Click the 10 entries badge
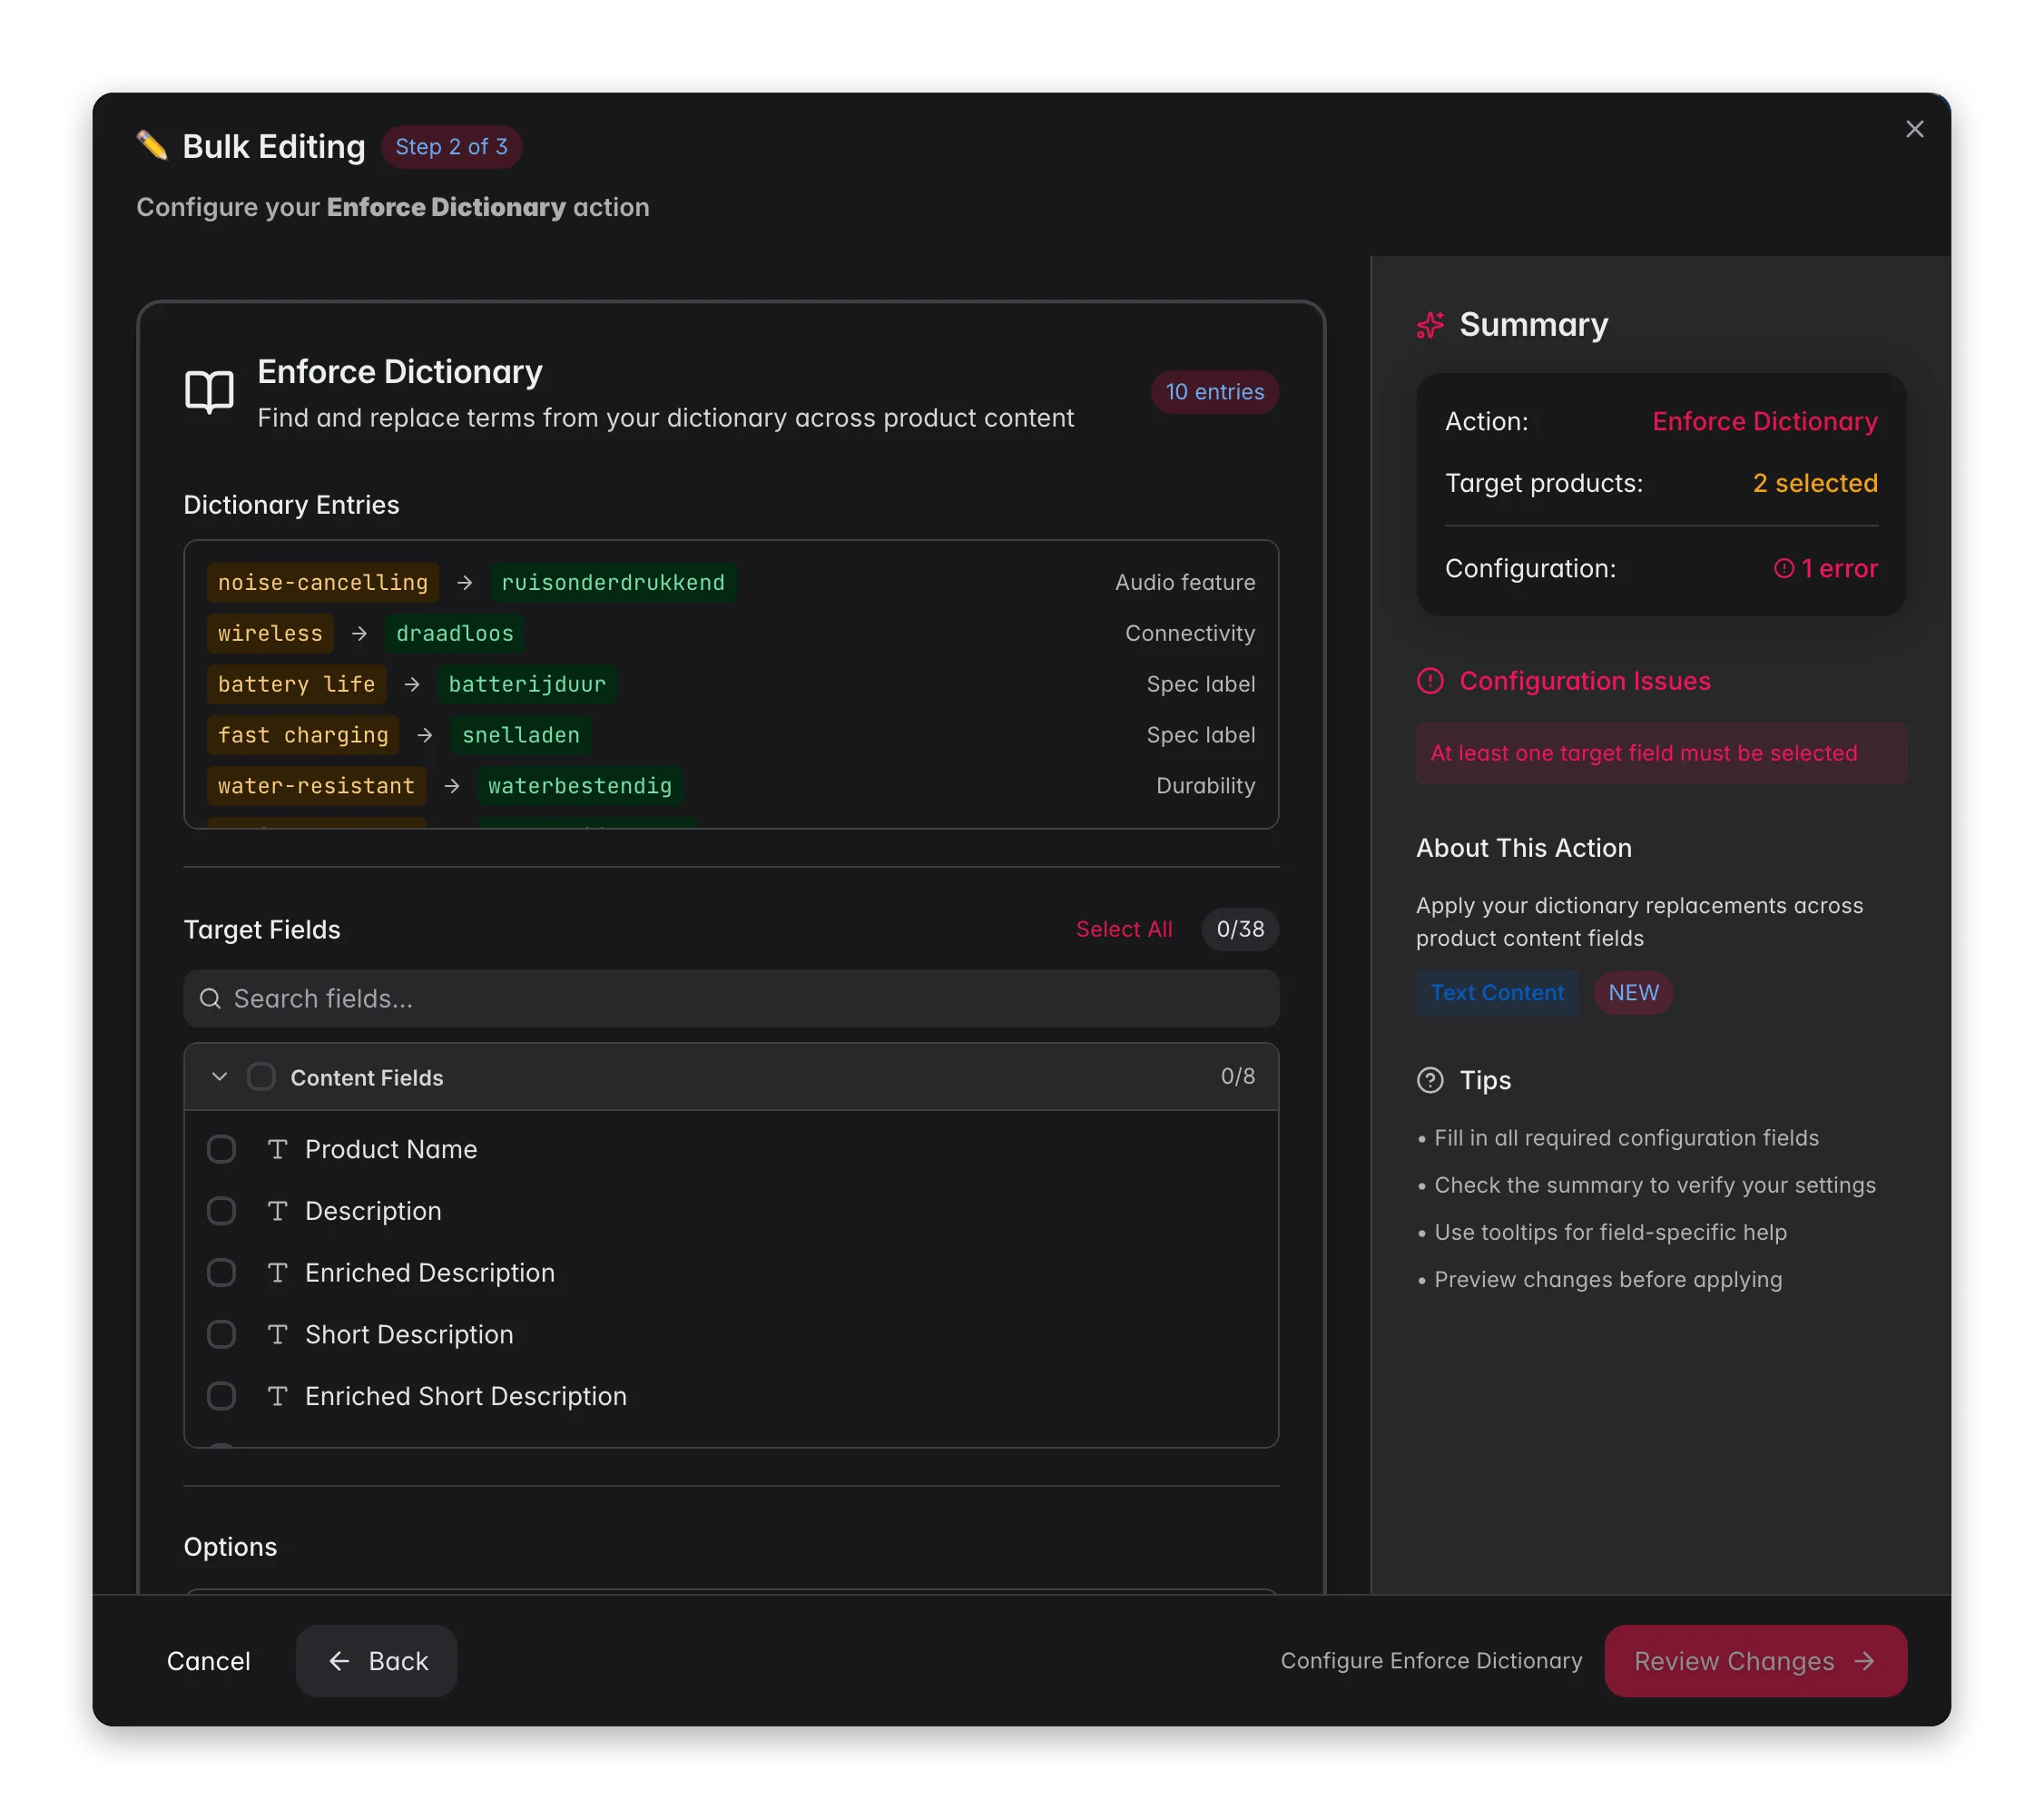This screenshot has width=2044, height=1819. 1214,392
